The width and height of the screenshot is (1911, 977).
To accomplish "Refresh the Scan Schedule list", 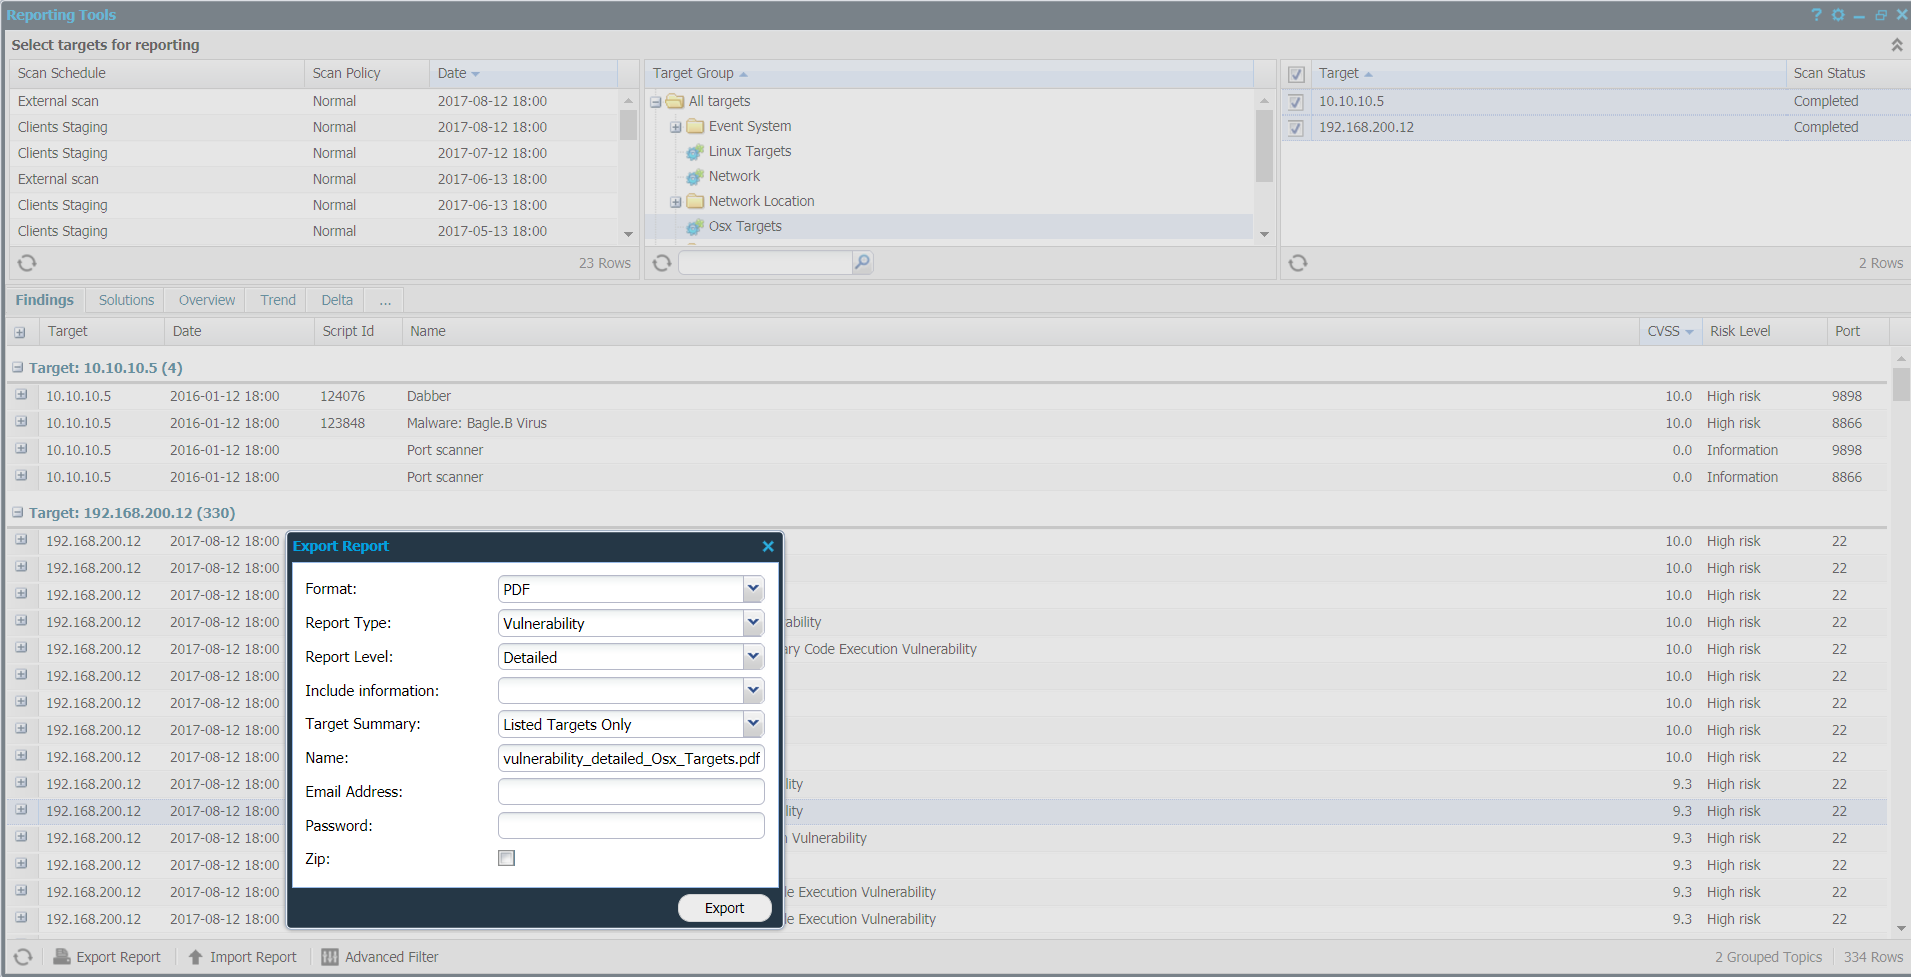I will pyautogui.click(x=27, y=262).
